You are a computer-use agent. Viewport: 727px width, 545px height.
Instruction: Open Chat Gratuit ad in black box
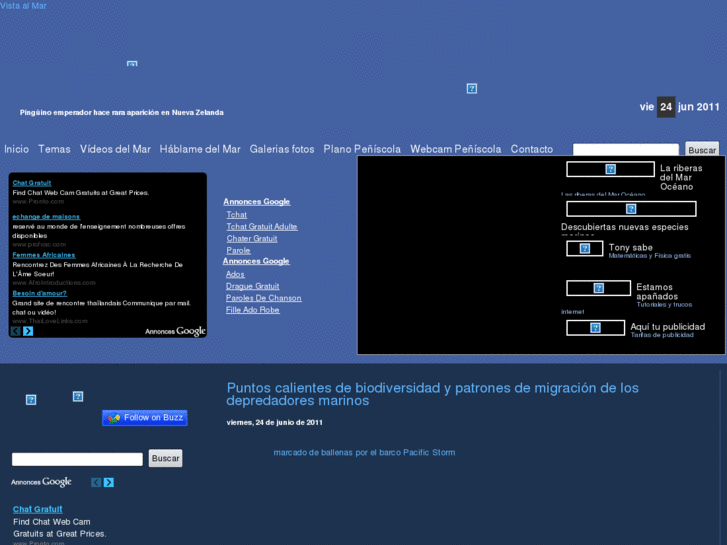point(32,183)
